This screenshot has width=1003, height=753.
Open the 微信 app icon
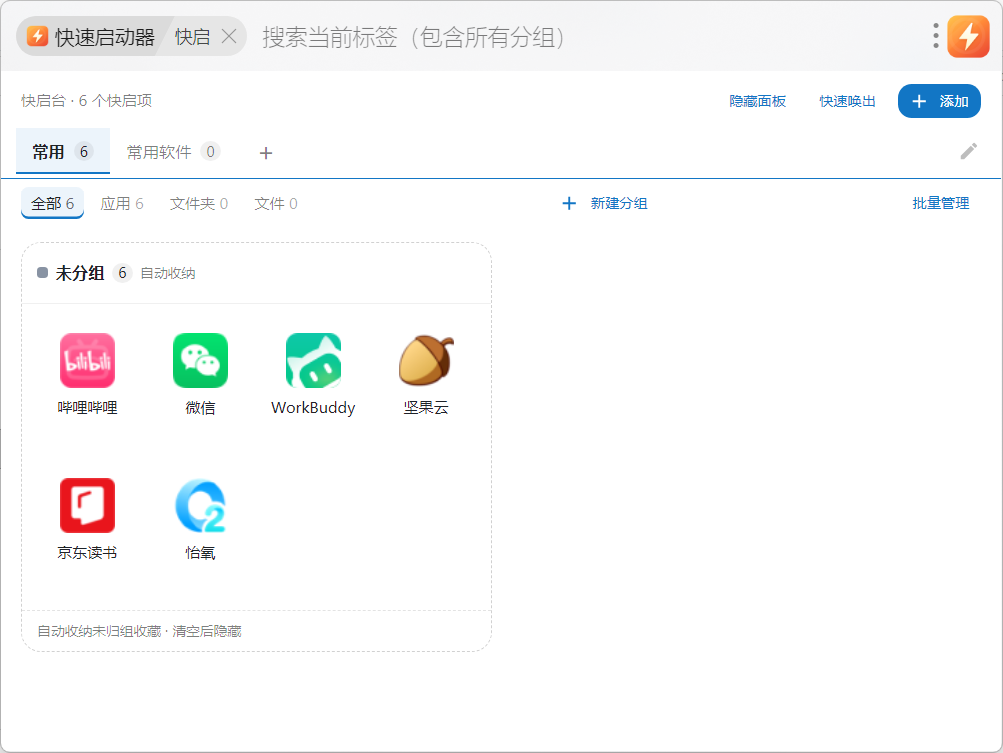pyautogui.click(x=200, y=360)
